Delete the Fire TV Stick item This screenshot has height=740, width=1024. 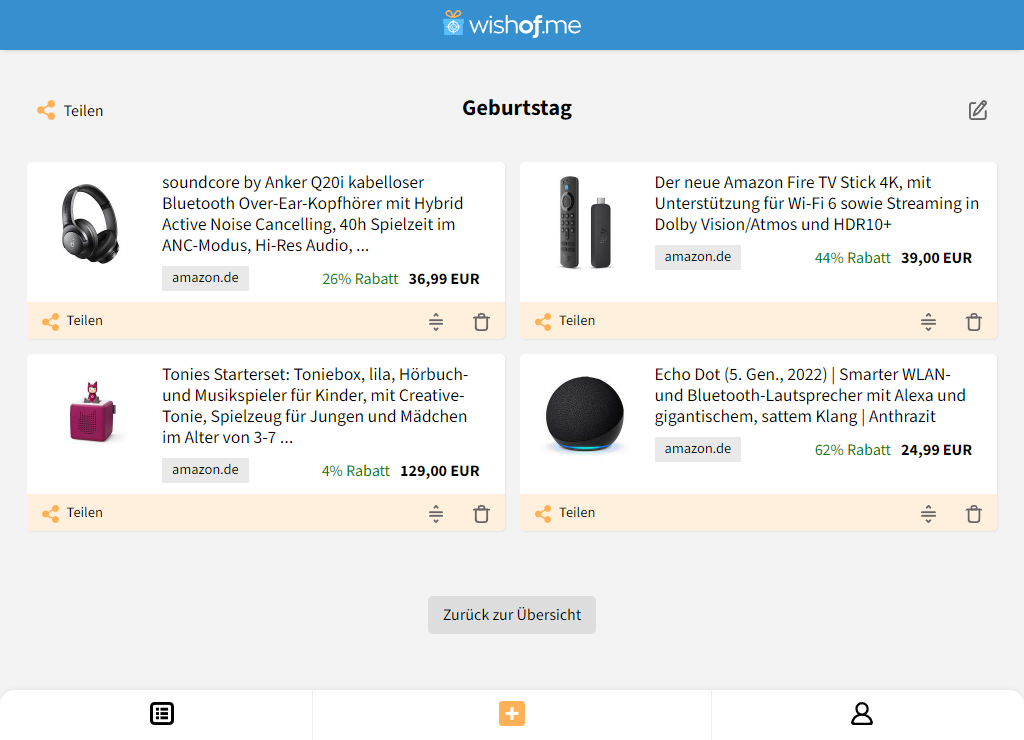[973, 321]
